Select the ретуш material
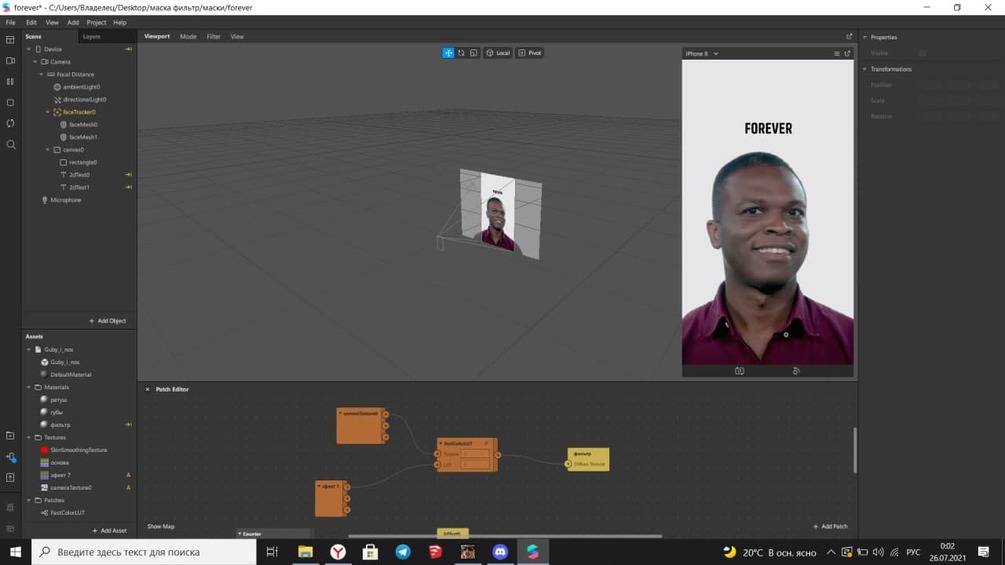Image resolution: width=1005 pixels, height=565 pixels. coord(58,400)
